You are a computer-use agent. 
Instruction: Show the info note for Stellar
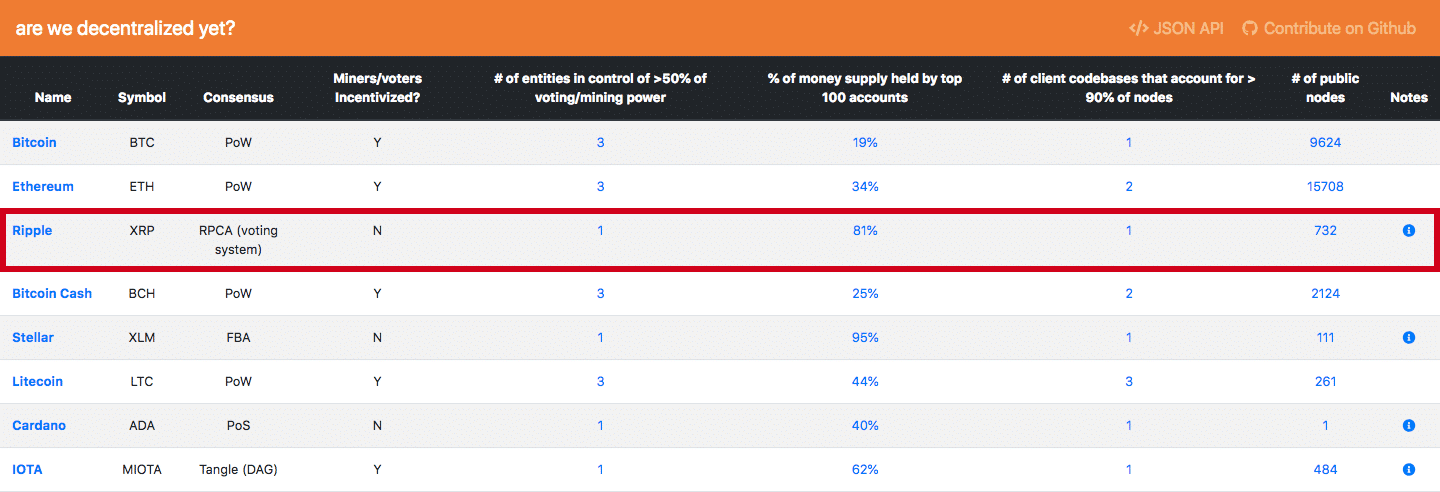click(x=1409, y=337)
